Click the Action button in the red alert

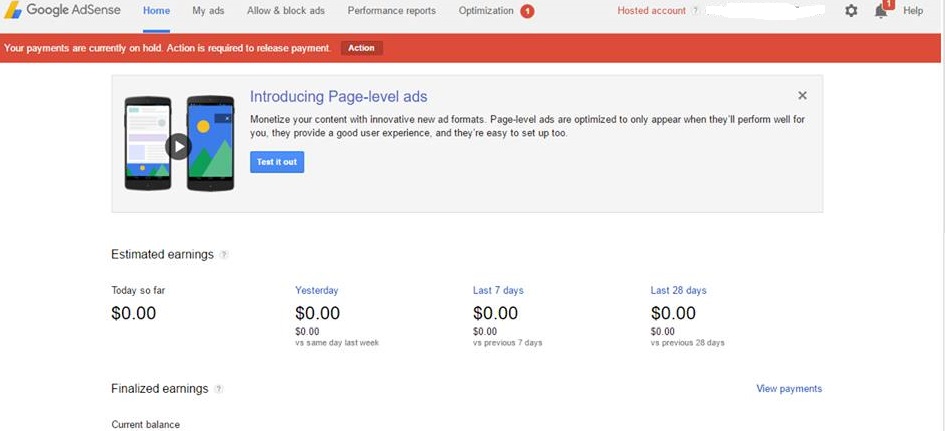[x=362, y=48]
